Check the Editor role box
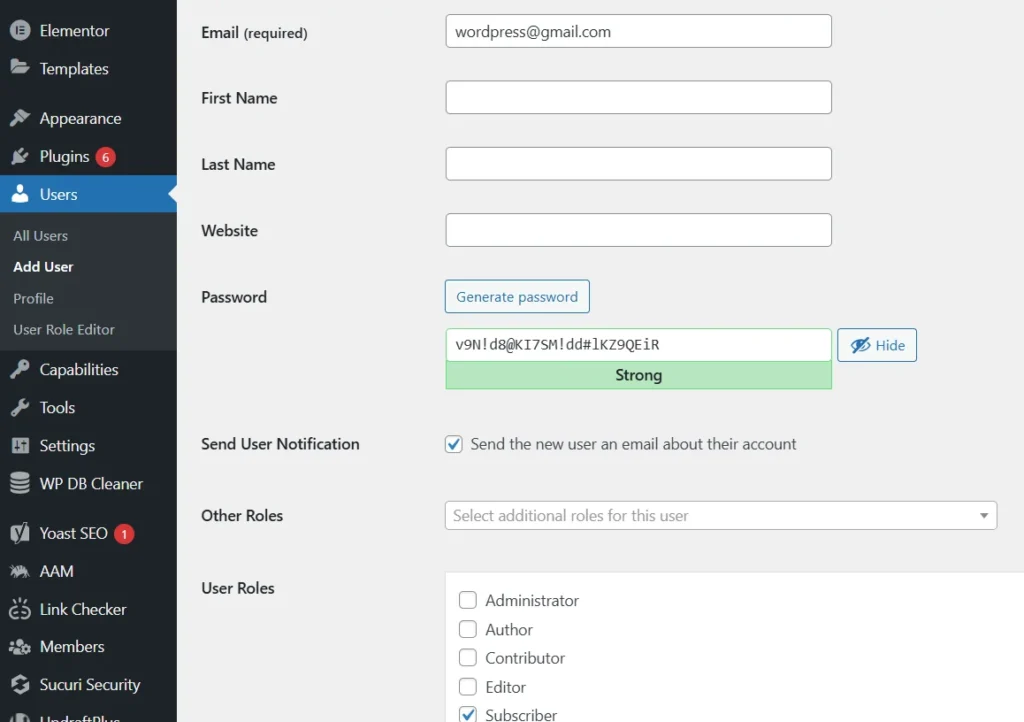 467,686
